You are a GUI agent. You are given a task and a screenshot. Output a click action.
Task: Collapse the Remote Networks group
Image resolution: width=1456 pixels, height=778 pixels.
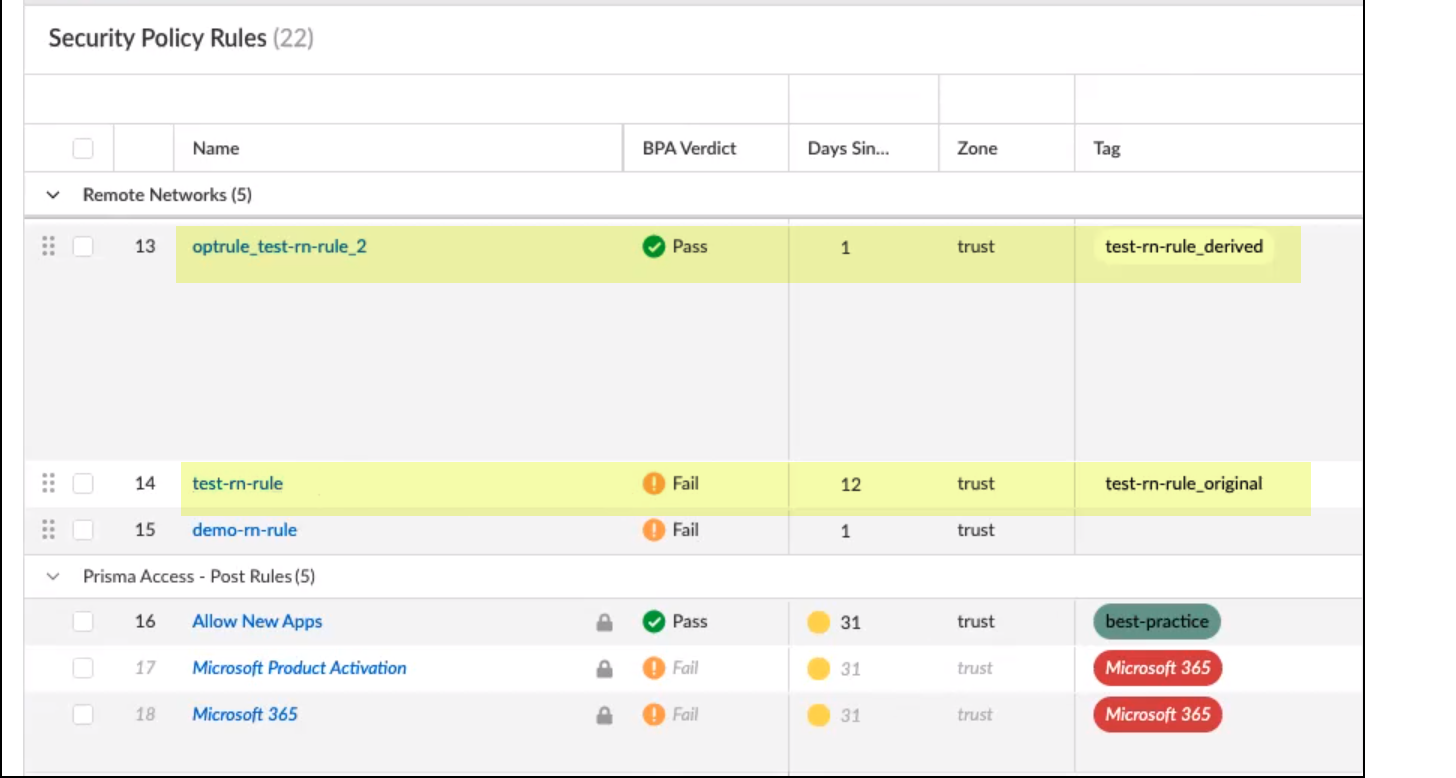click(x=54, y=196)
